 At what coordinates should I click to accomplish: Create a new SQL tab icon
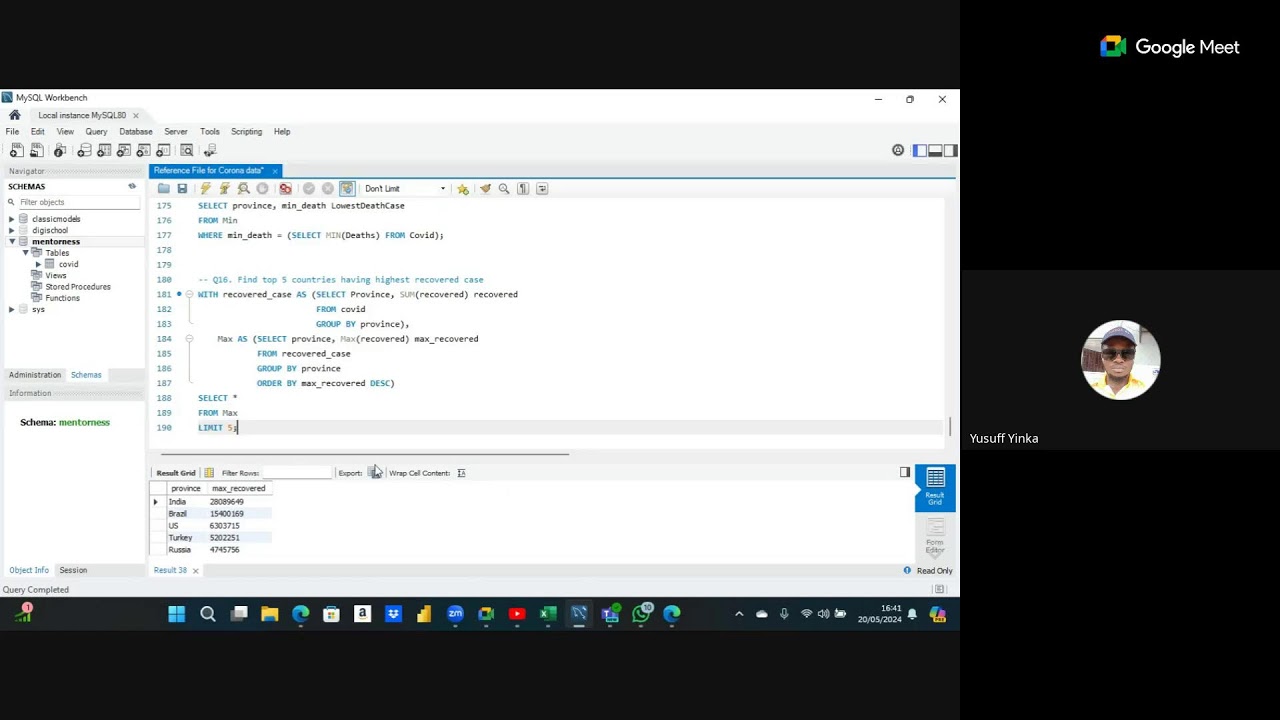(17, 150)
